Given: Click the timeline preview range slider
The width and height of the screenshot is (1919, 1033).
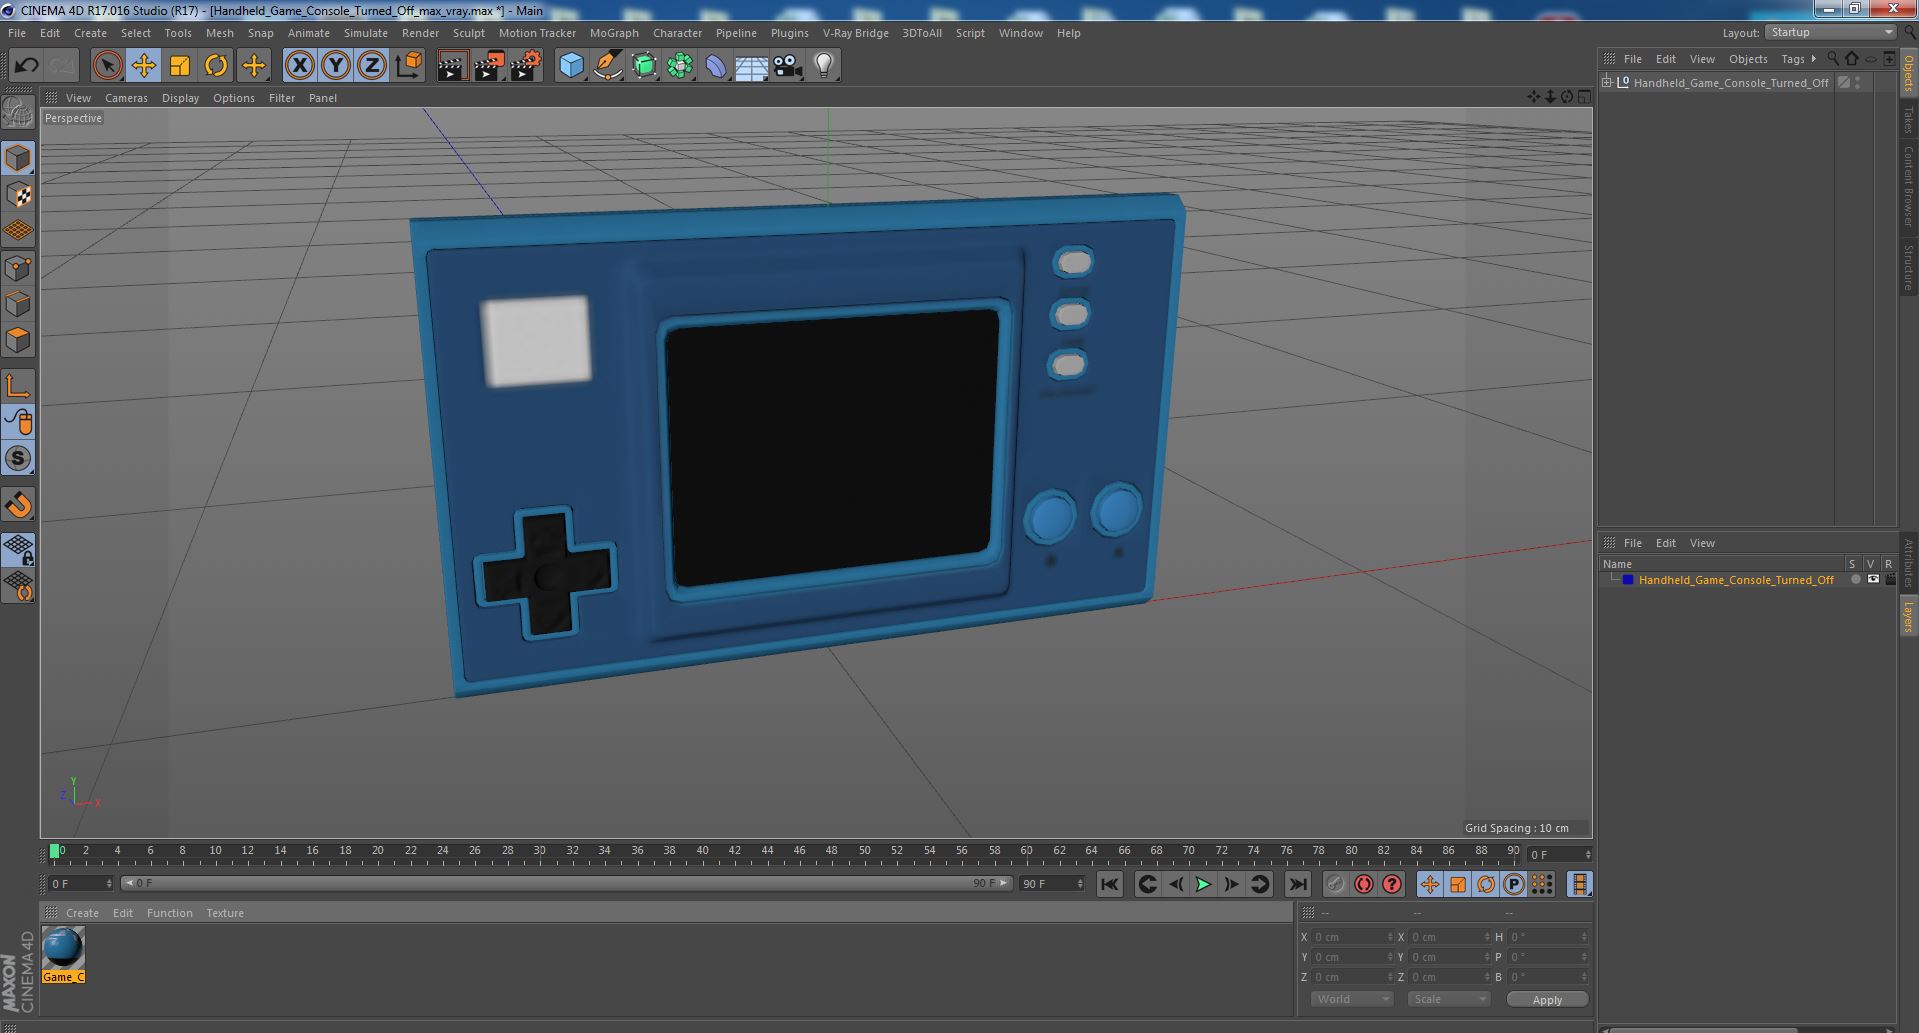Looking at the screenshot, I should pos(566,884).
